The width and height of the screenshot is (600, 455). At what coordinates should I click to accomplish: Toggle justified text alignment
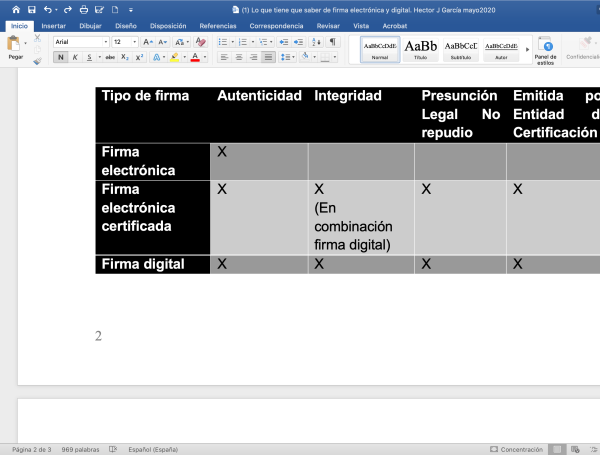click(268, 58)
